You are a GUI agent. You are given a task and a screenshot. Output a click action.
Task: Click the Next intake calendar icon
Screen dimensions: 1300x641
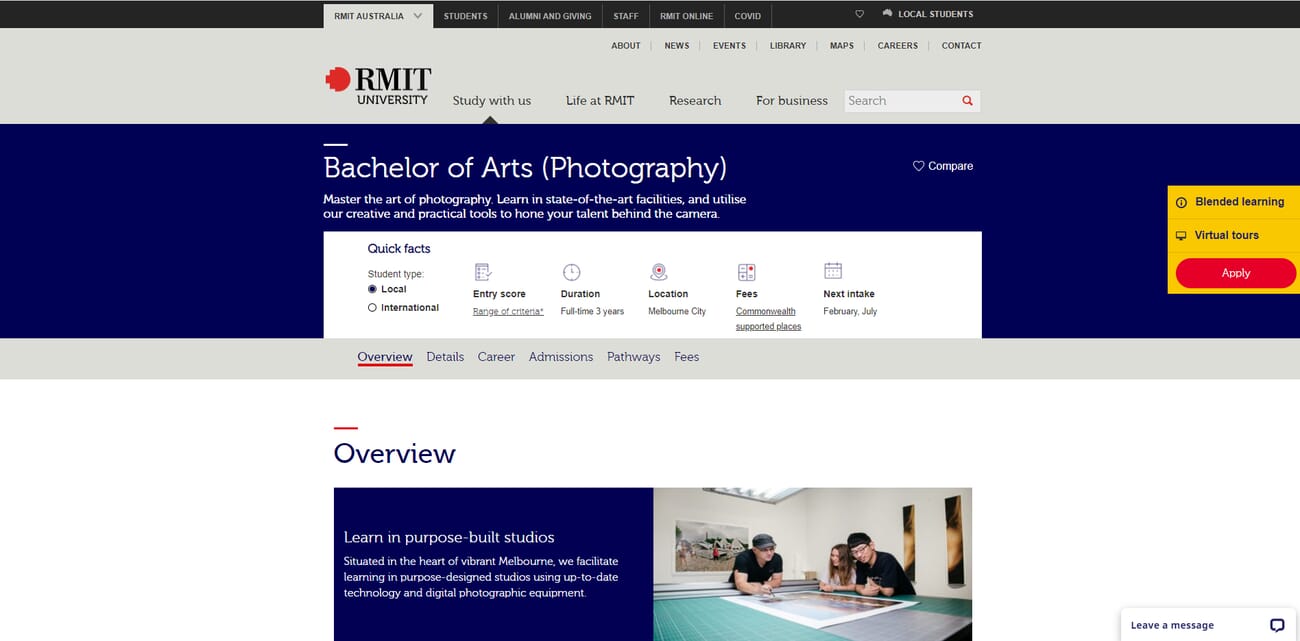(x=833, y=271)
